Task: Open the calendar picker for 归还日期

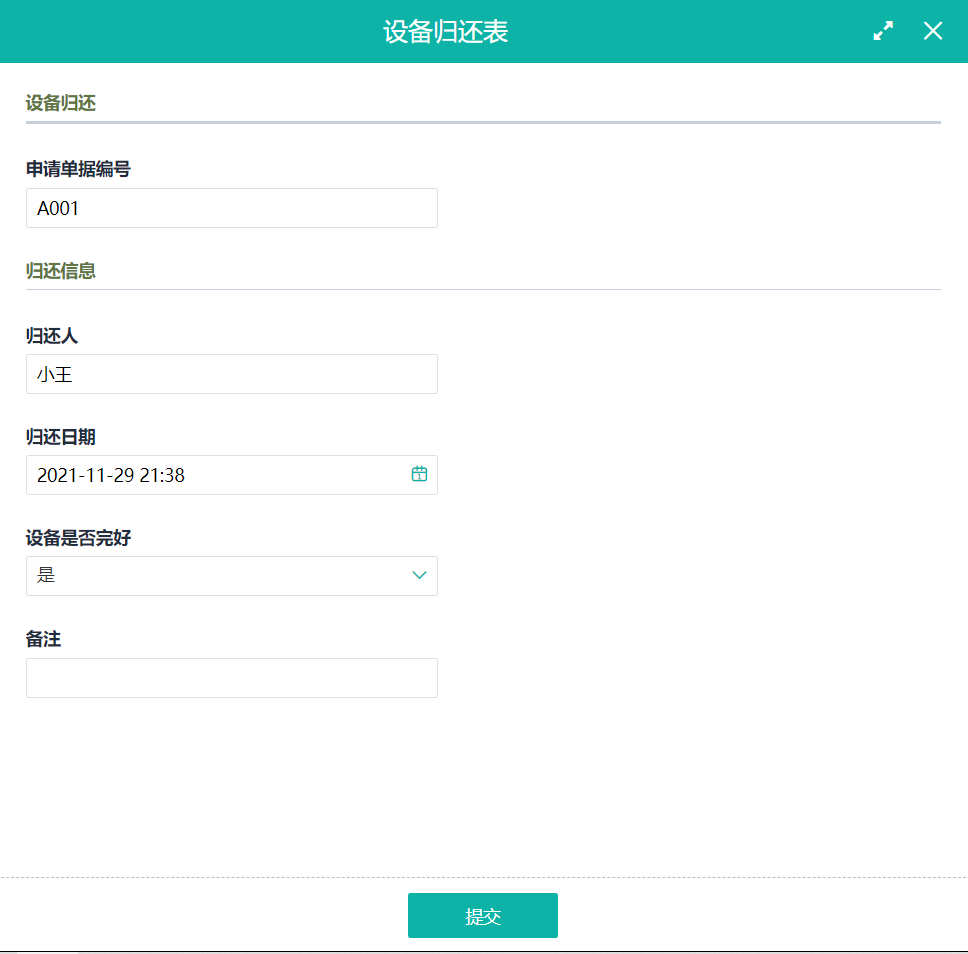Action: click(x=419, y=474)
